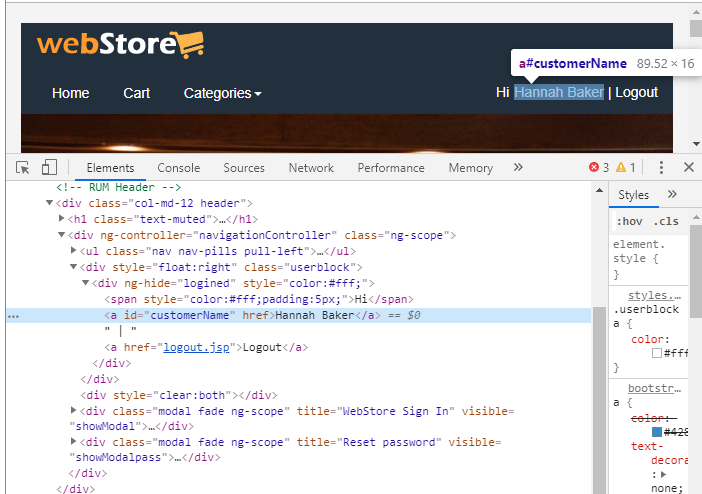Screen dimensions: 702x494
Task: Switch to the Network tab
Action: [x=311, y=168]
